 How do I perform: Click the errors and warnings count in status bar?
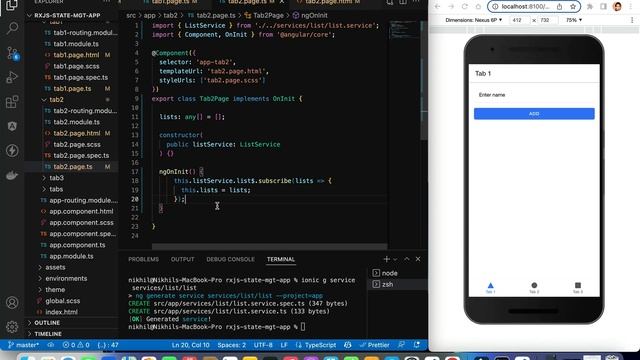pyautogui.click(x=76, y=345)
